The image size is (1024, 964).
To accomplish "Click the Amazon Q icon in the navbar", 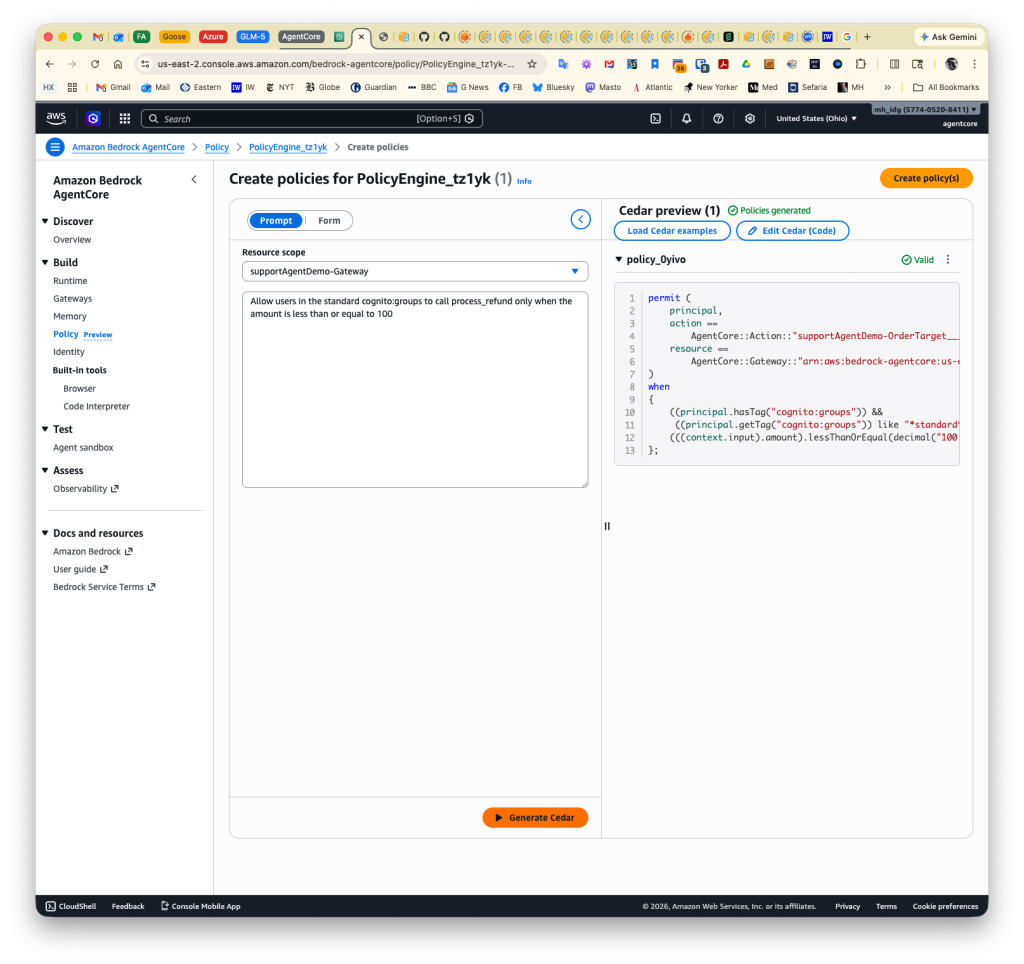I will 92,118.
